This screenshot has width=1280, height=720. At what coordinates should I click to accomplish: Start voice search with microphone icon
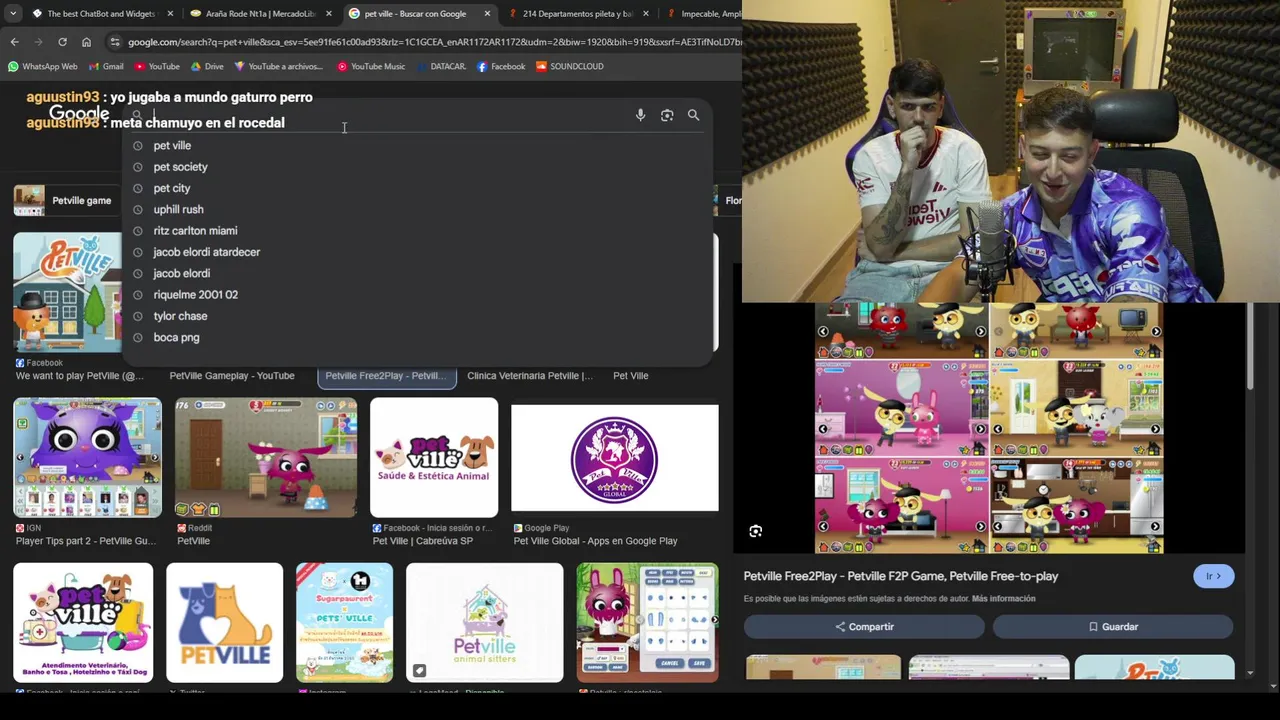click(640, 115)
